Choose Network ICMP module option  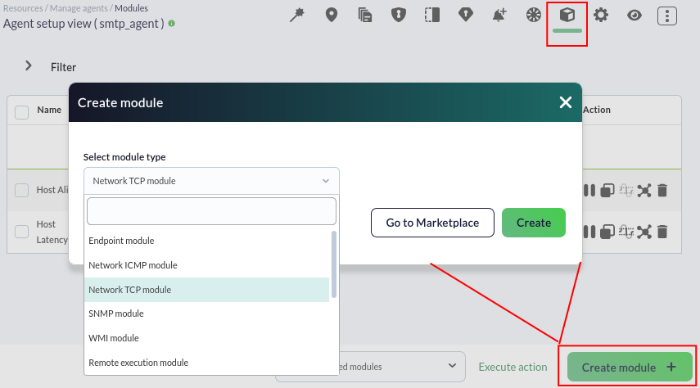206,265
